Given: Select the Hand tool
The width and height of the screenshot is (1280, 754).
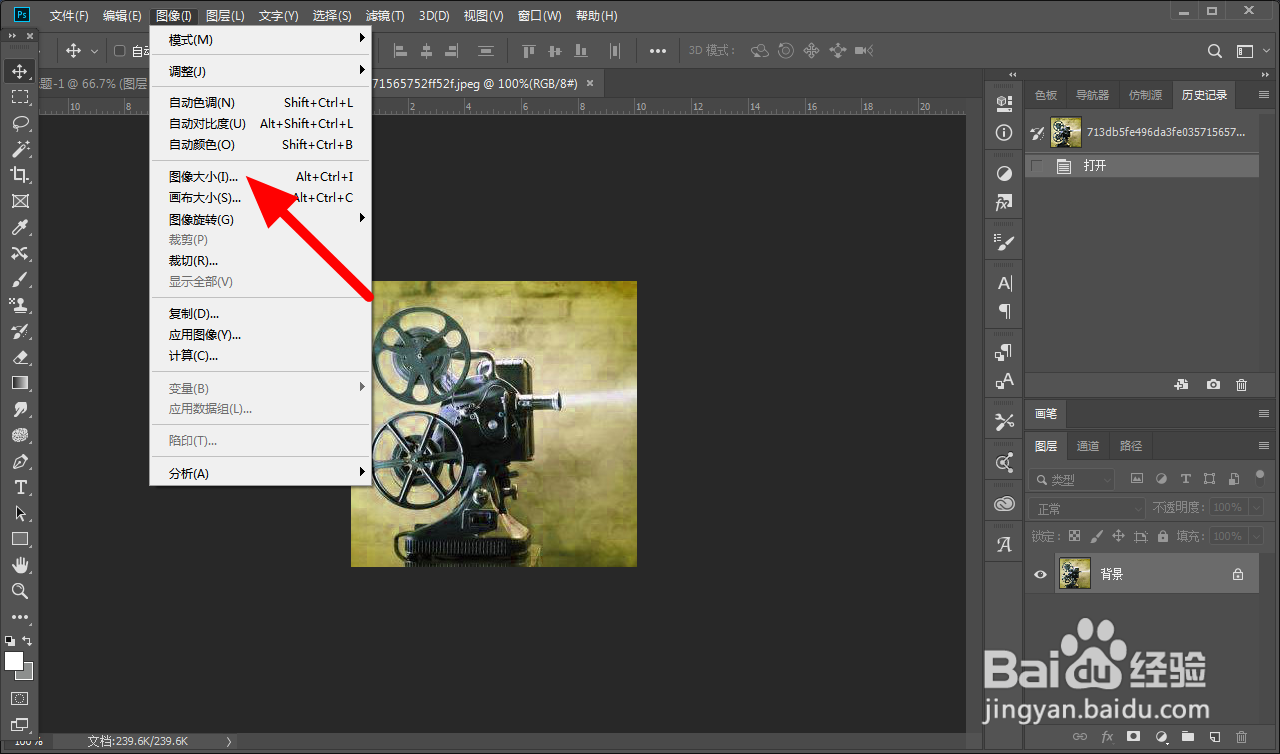Looking at the screenshot, I should pyautogui.click(x=20, y=565).
